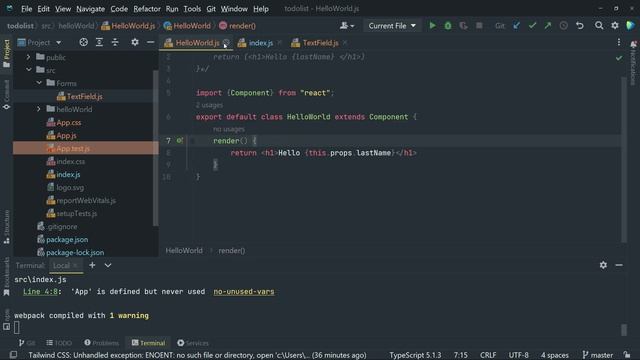Push commits with the green arrow icon

coord(548,26)
